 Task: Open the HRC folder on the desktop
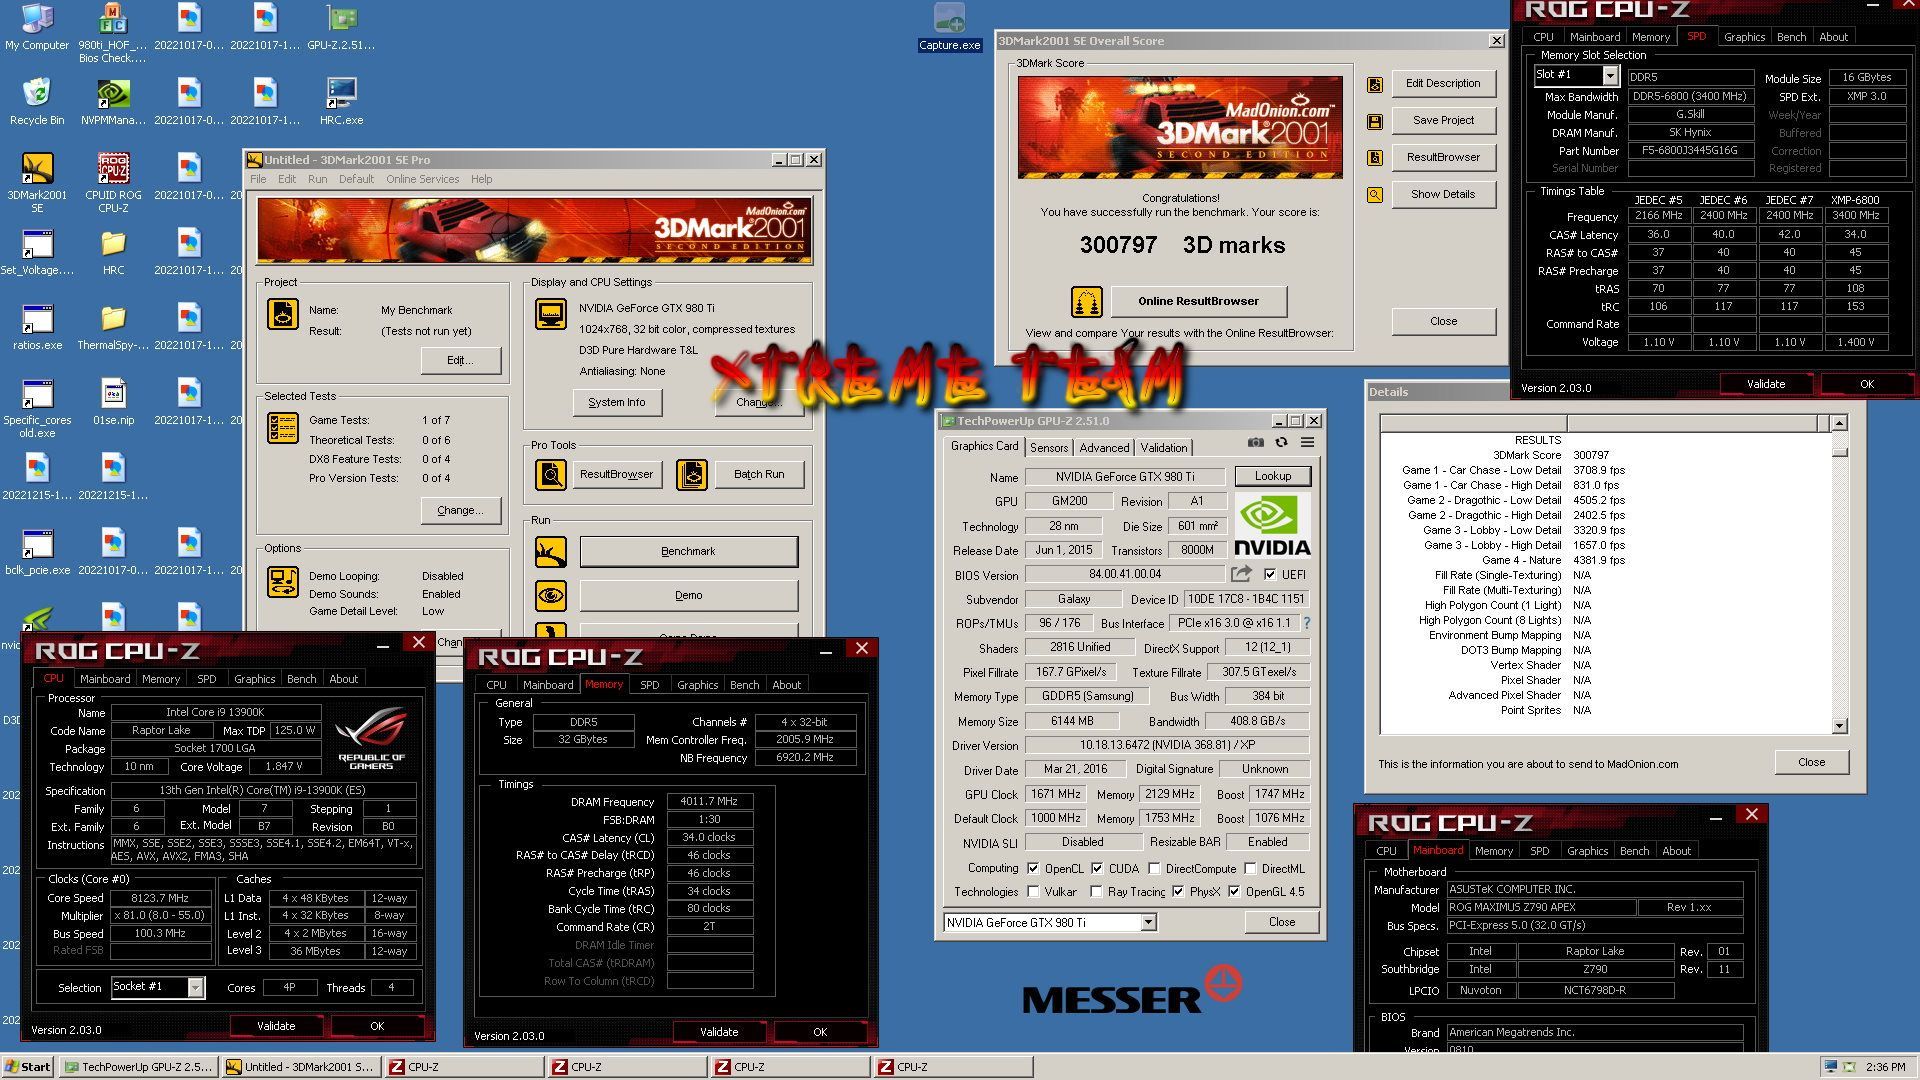tap(113, 252)
